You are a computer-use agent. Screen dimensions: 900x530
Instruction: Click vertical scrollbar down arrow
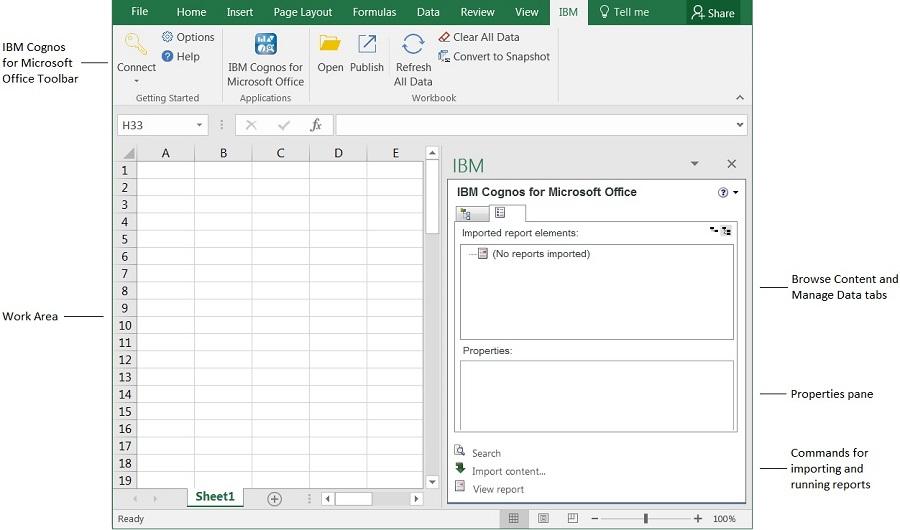(x=432, y=482)
